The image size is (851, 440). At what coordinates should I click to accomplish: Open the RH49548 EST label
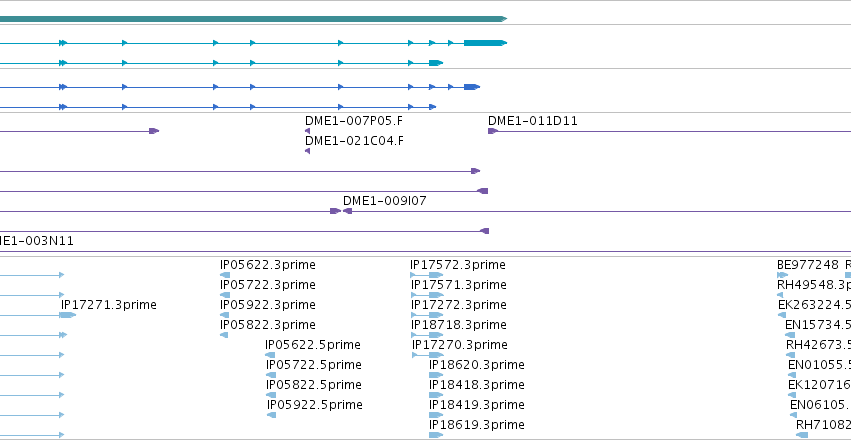click(x=814, y=285)
